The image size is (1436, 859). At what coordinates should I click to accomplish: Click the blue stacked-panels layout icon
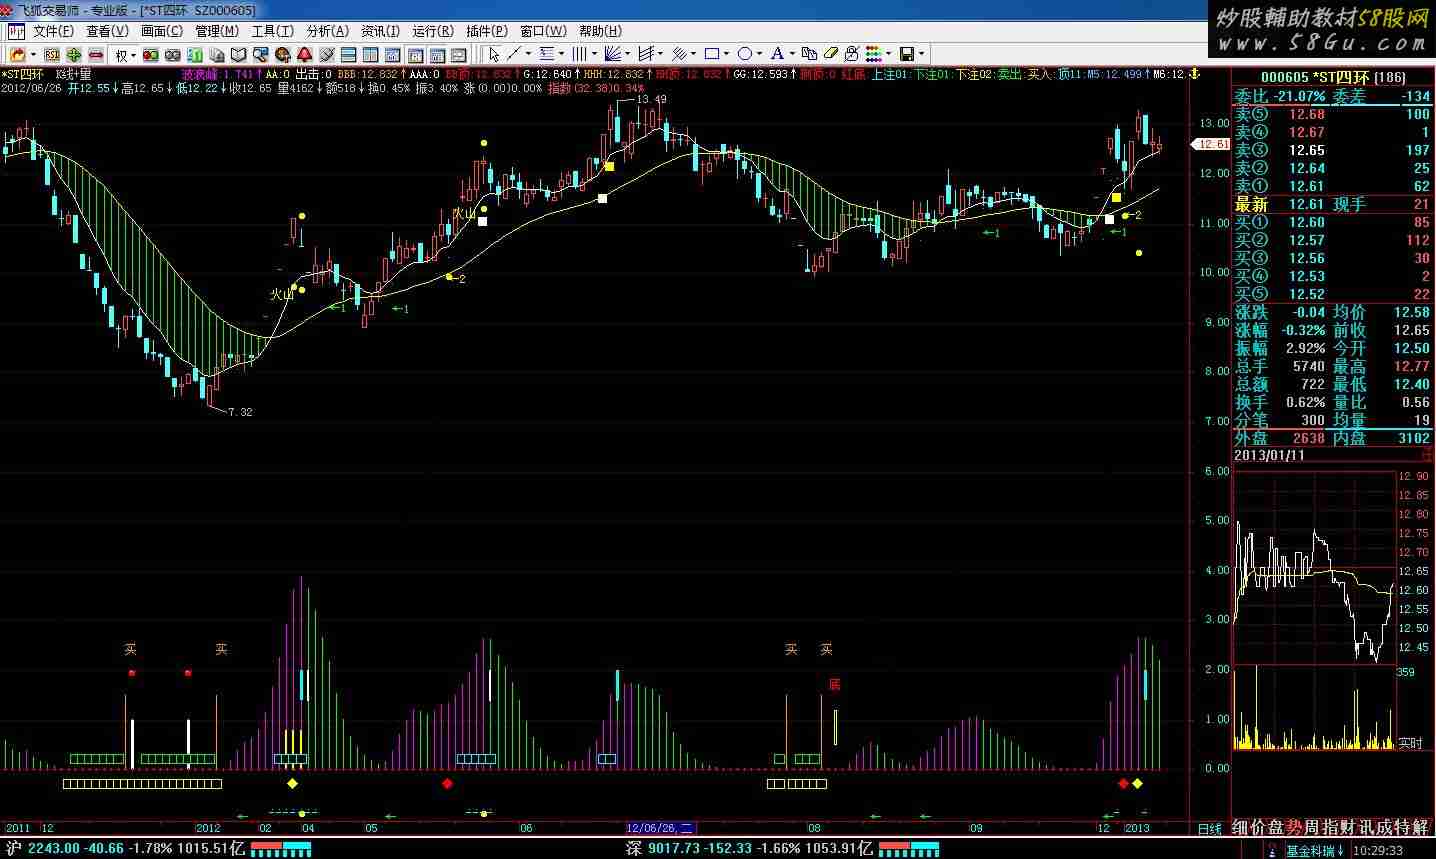tap(348, 54)
